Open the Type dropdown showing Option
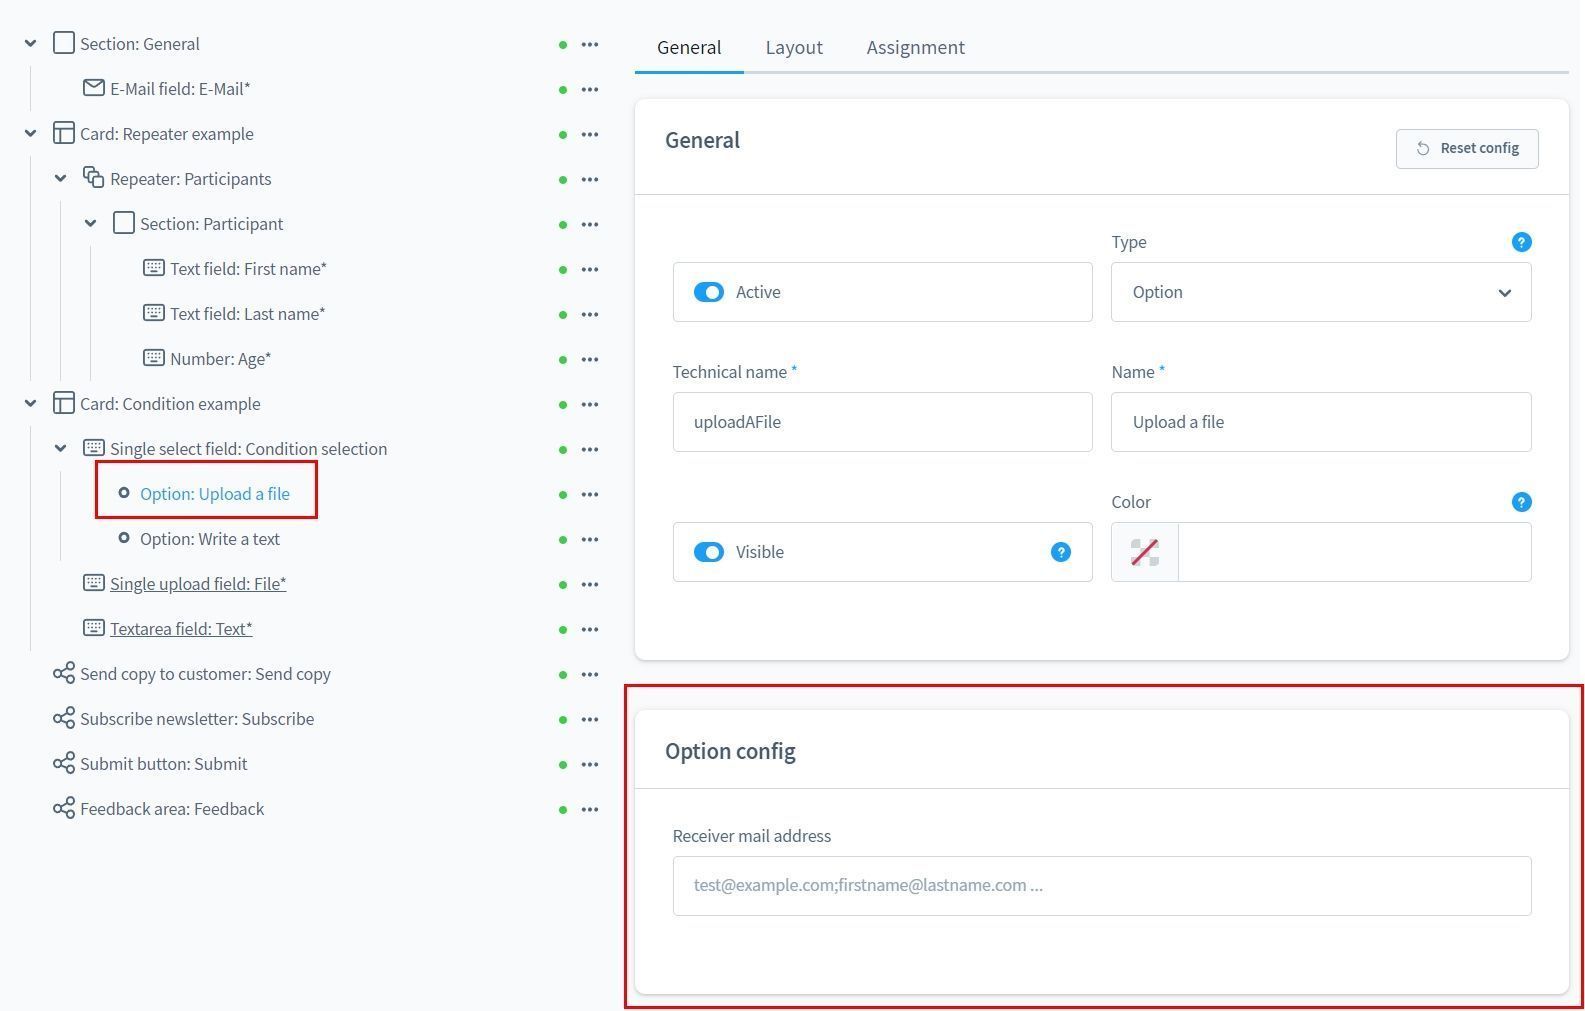 1320,292
